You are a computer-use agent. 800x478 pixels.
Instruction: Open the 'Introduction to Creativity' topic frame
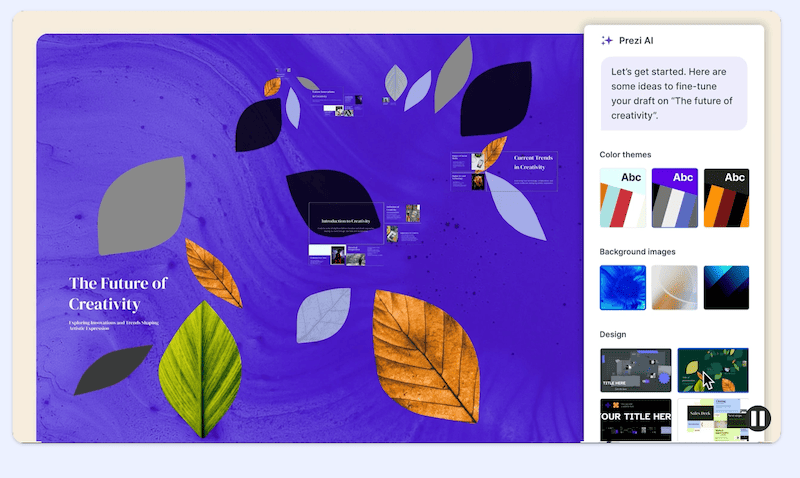(x=345, y=222)
